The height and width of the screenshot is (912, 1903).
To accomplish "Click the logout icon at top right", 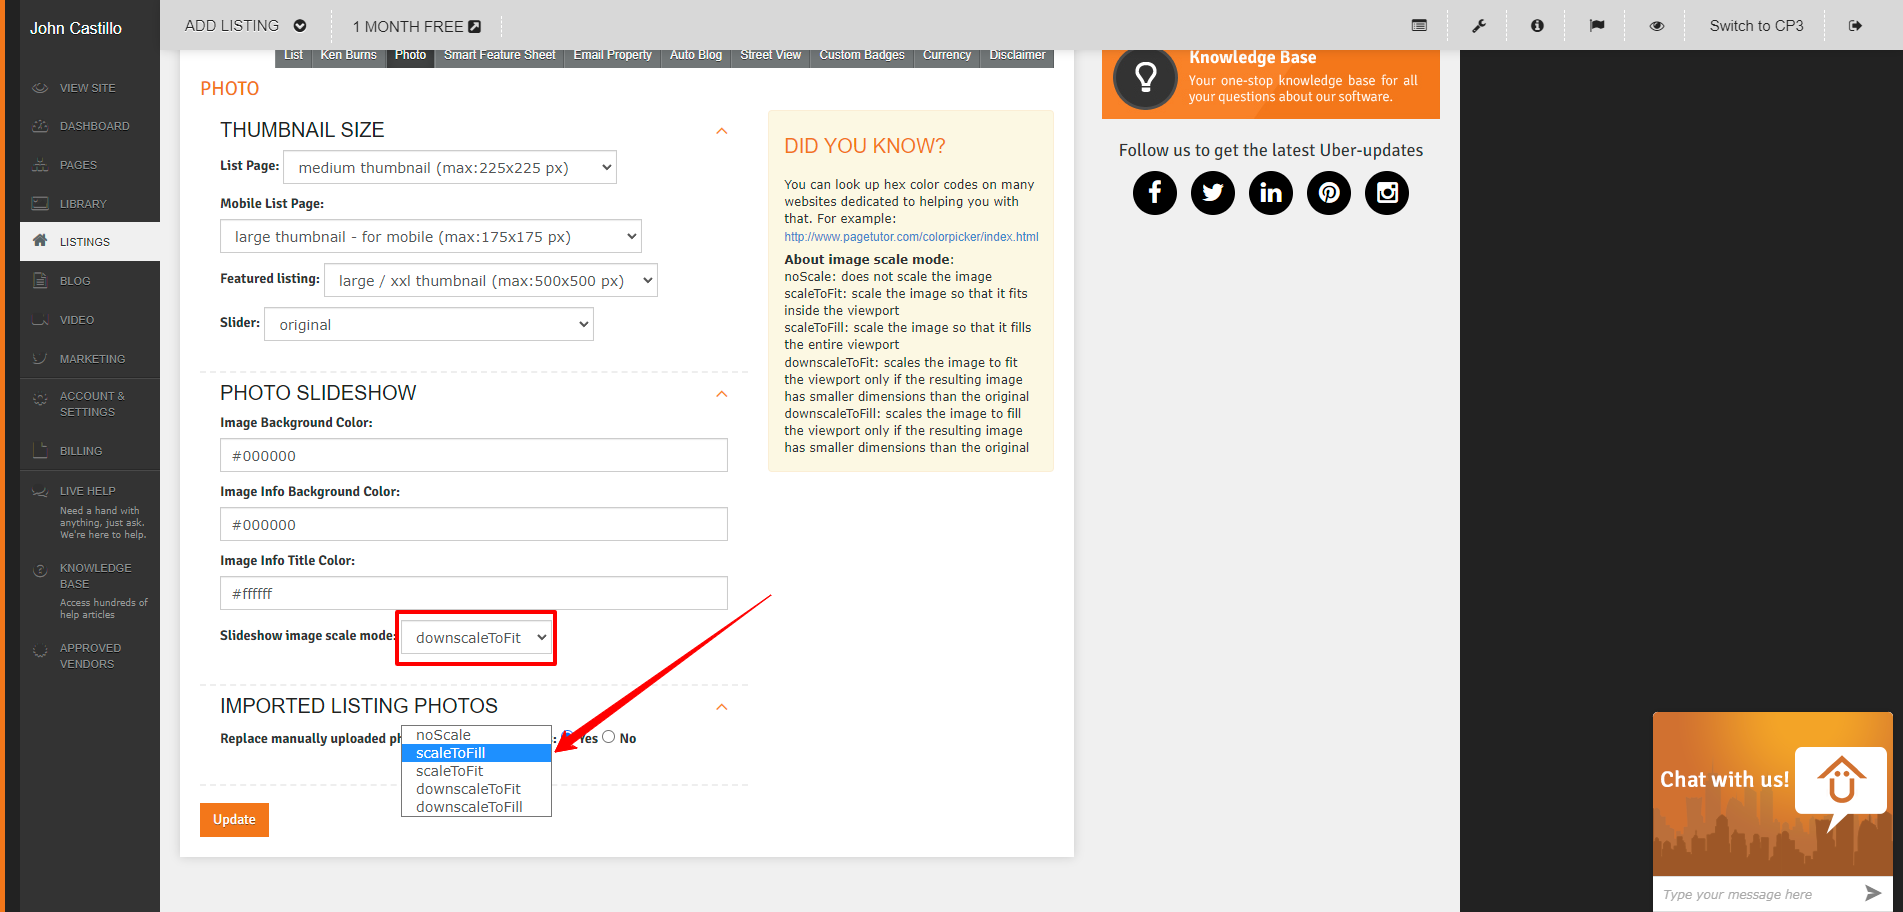I will pyautogui.click(x=1855, y=26).
